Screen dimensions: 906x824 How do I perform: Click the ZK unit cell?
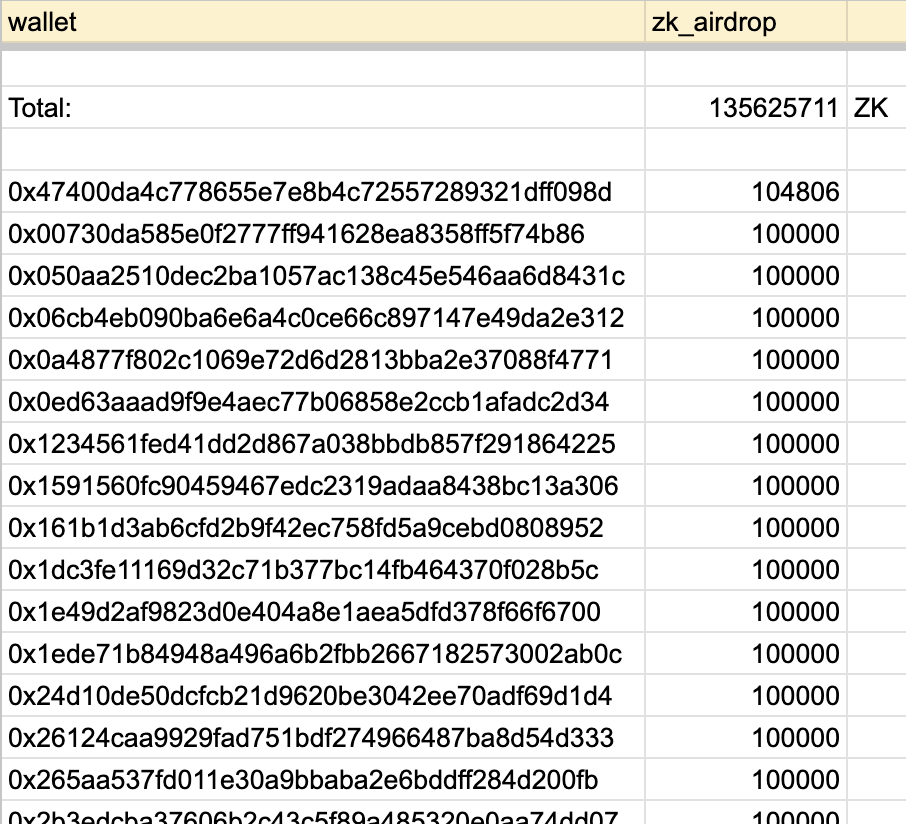877,107
